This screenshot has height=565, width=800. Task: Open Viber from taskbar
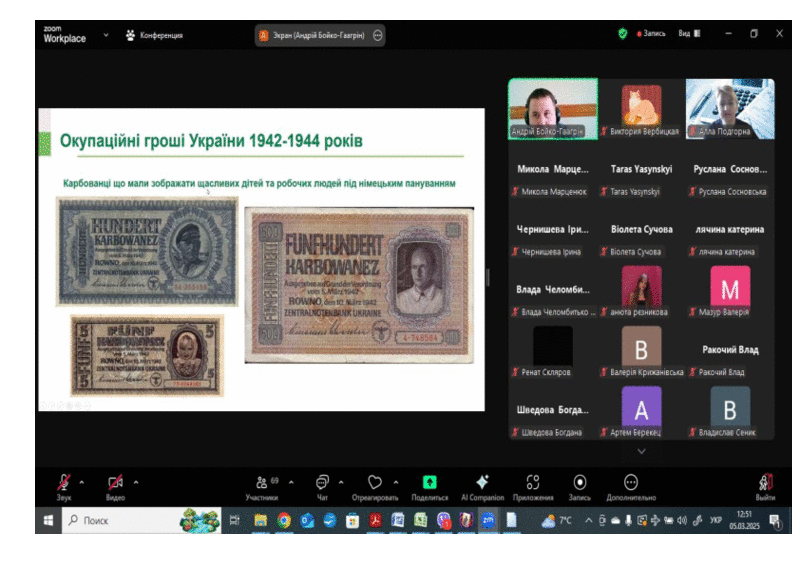pyautogui.click(x=443, y=520)
